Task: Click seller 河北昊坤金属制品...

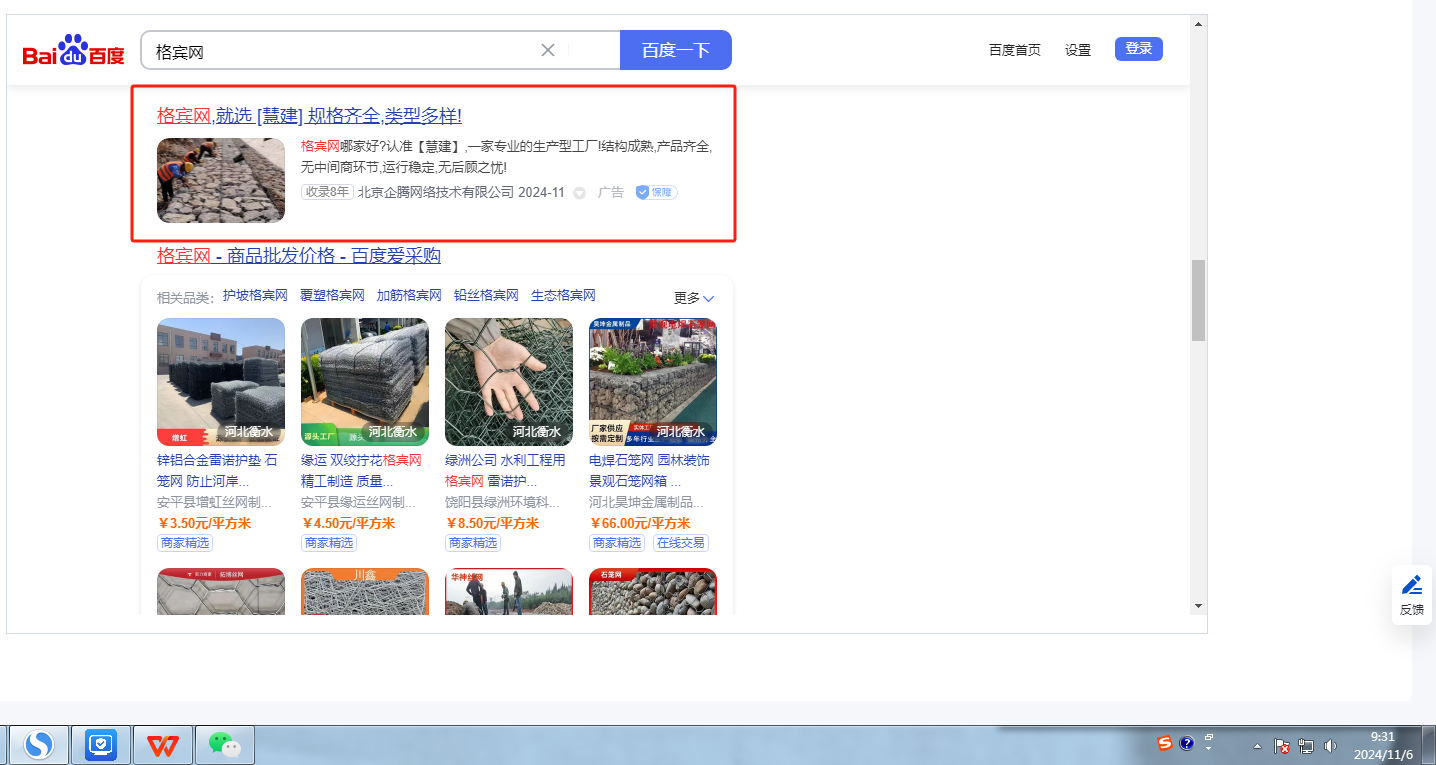Action: 646,502
